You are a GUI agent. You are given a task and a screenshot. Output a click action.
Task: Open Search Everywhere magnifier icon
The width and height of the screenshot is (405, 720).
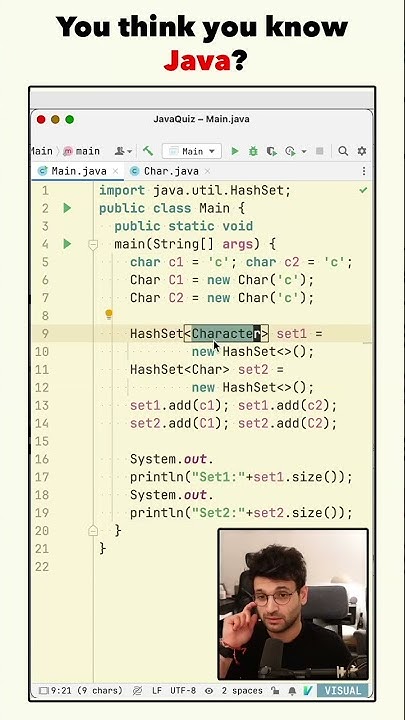[x=343, y=151]
